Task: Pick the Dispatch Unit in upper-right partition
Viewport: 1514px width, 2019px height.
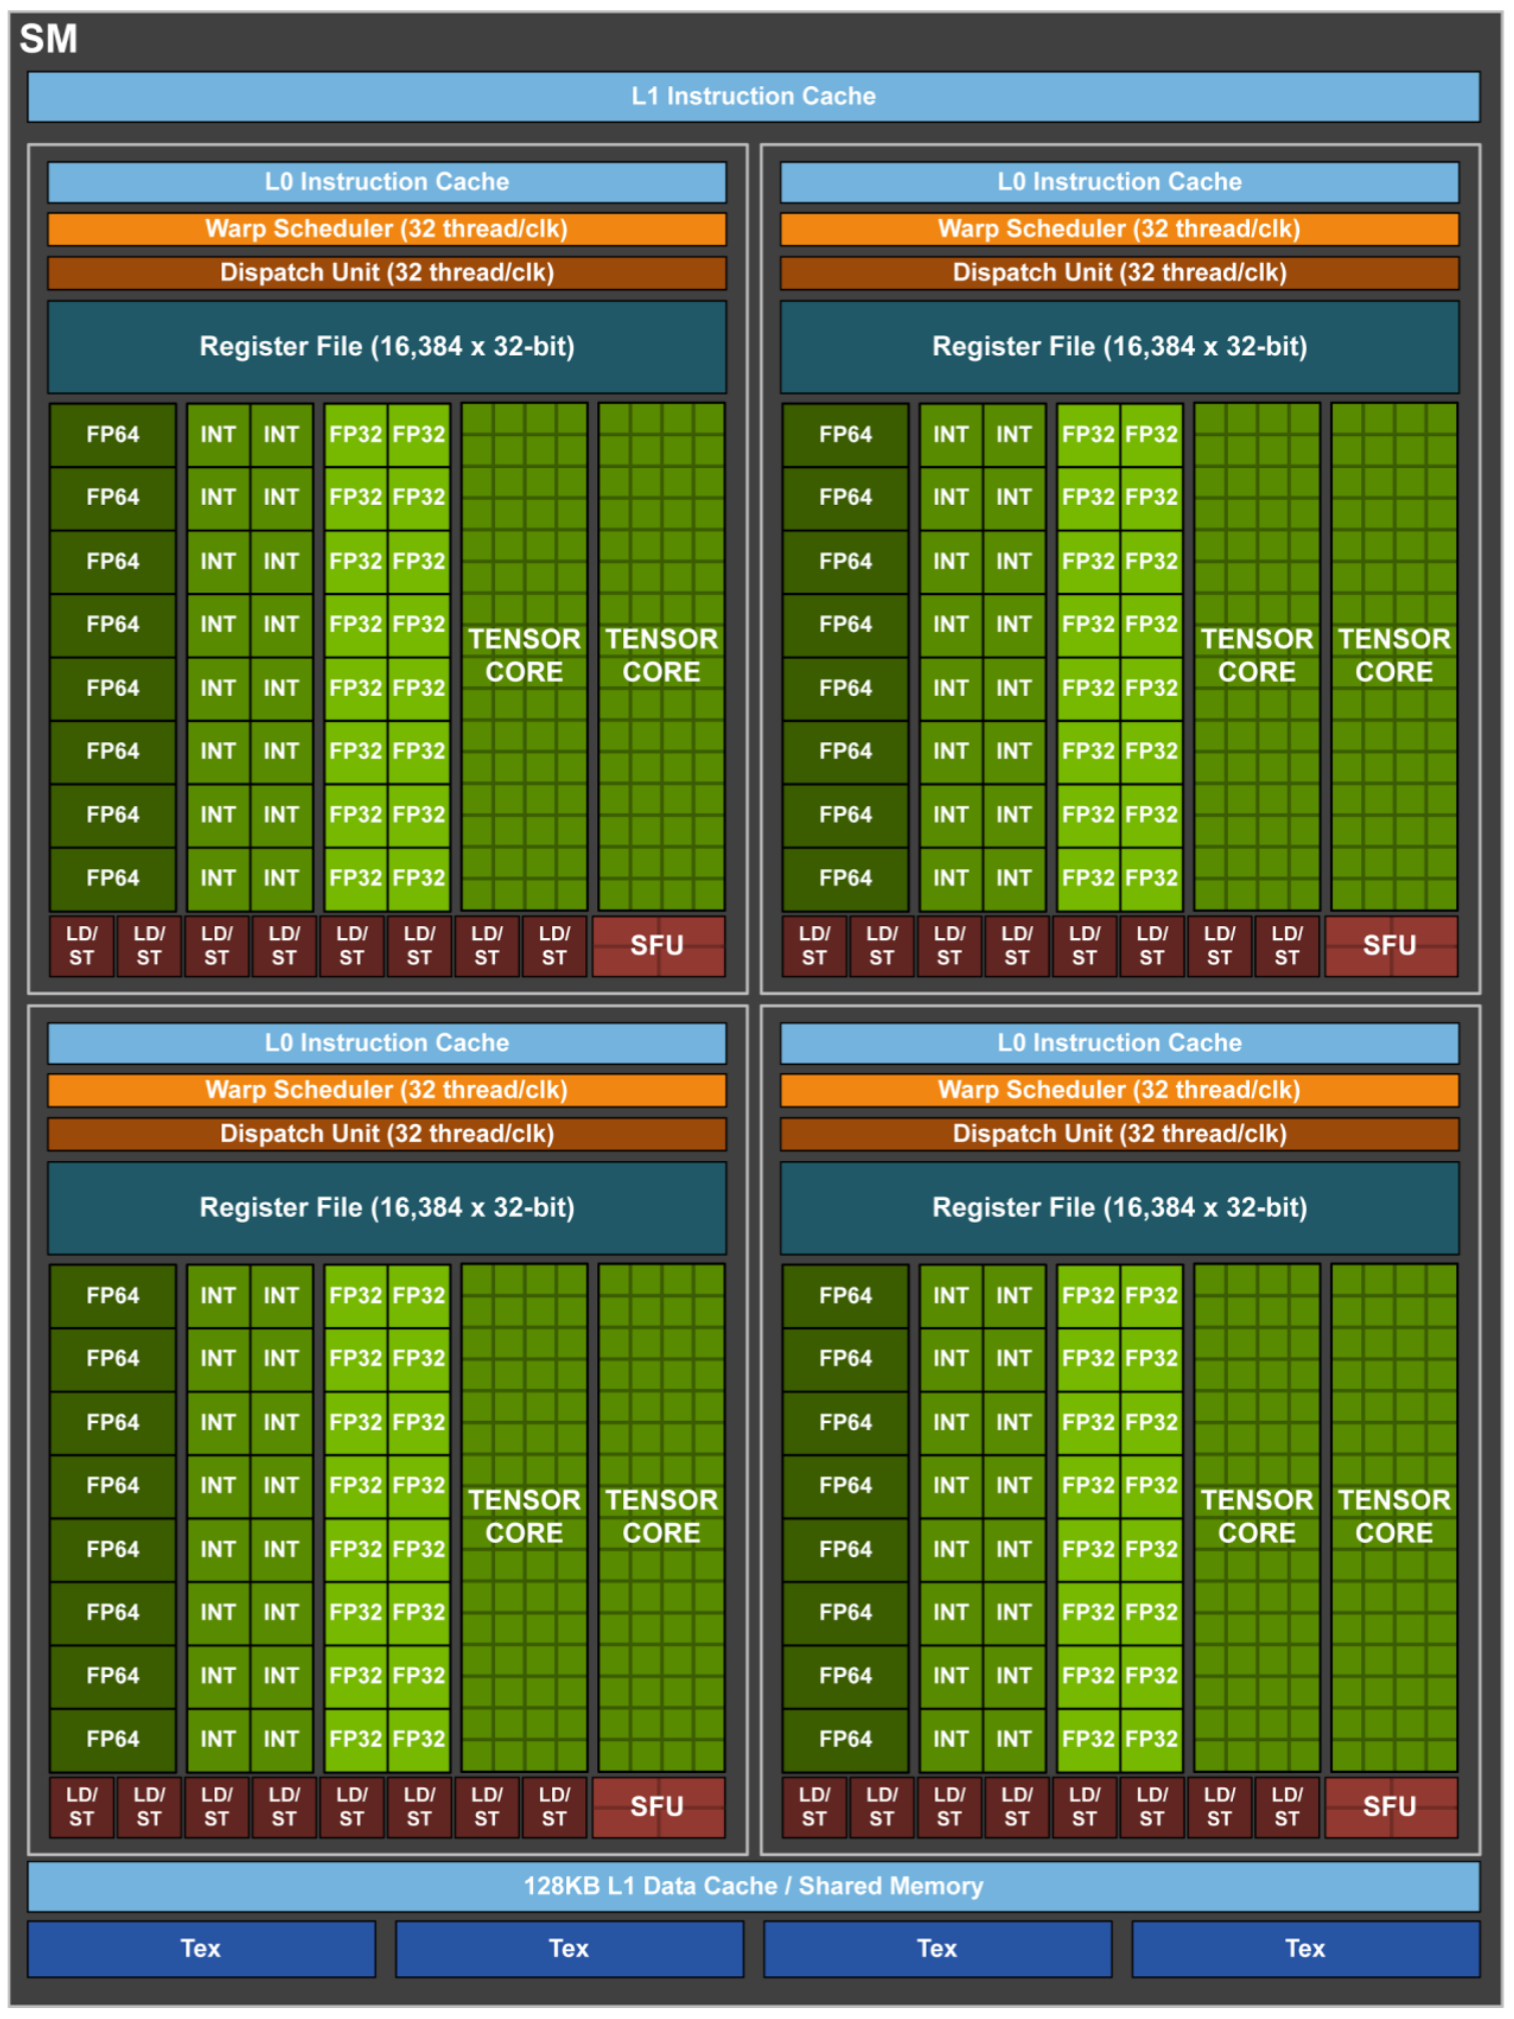Action: 1119,273
